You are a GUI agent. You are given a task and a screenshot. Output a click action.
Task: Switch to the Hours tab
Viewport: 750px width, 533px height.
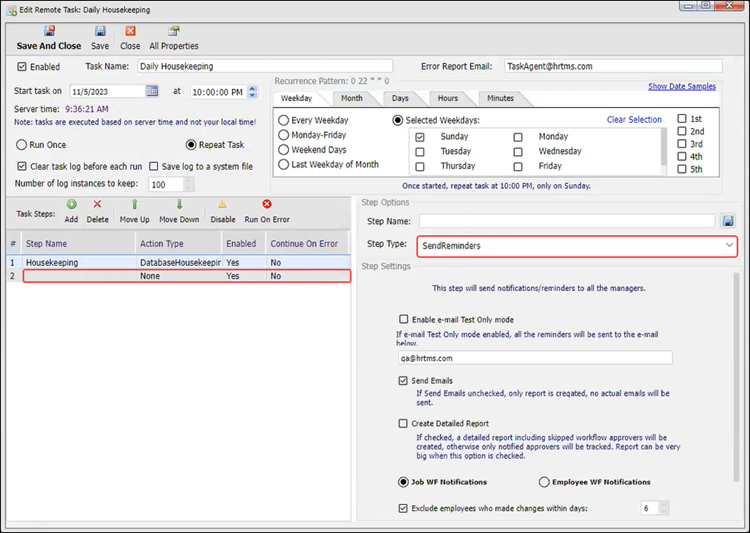coord(447,98)
